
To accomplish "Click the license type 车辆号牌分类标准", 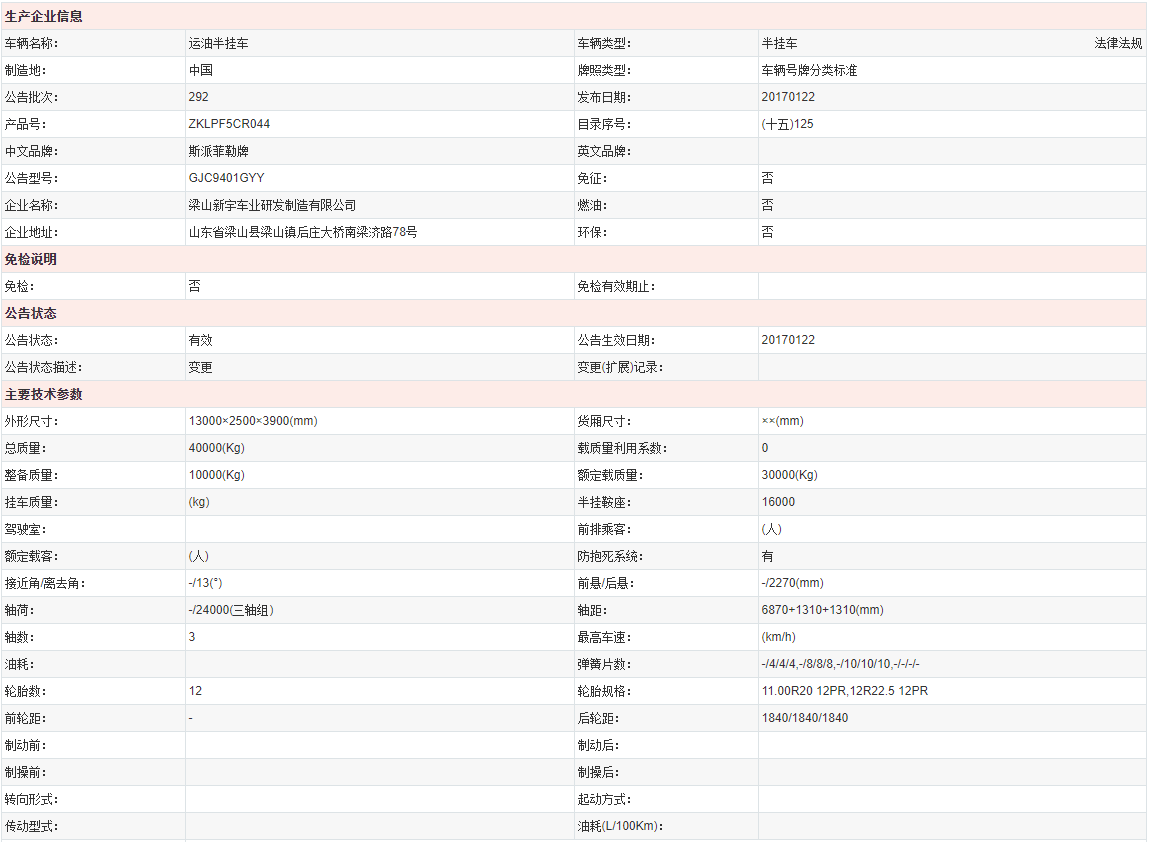I will (809, 71).
